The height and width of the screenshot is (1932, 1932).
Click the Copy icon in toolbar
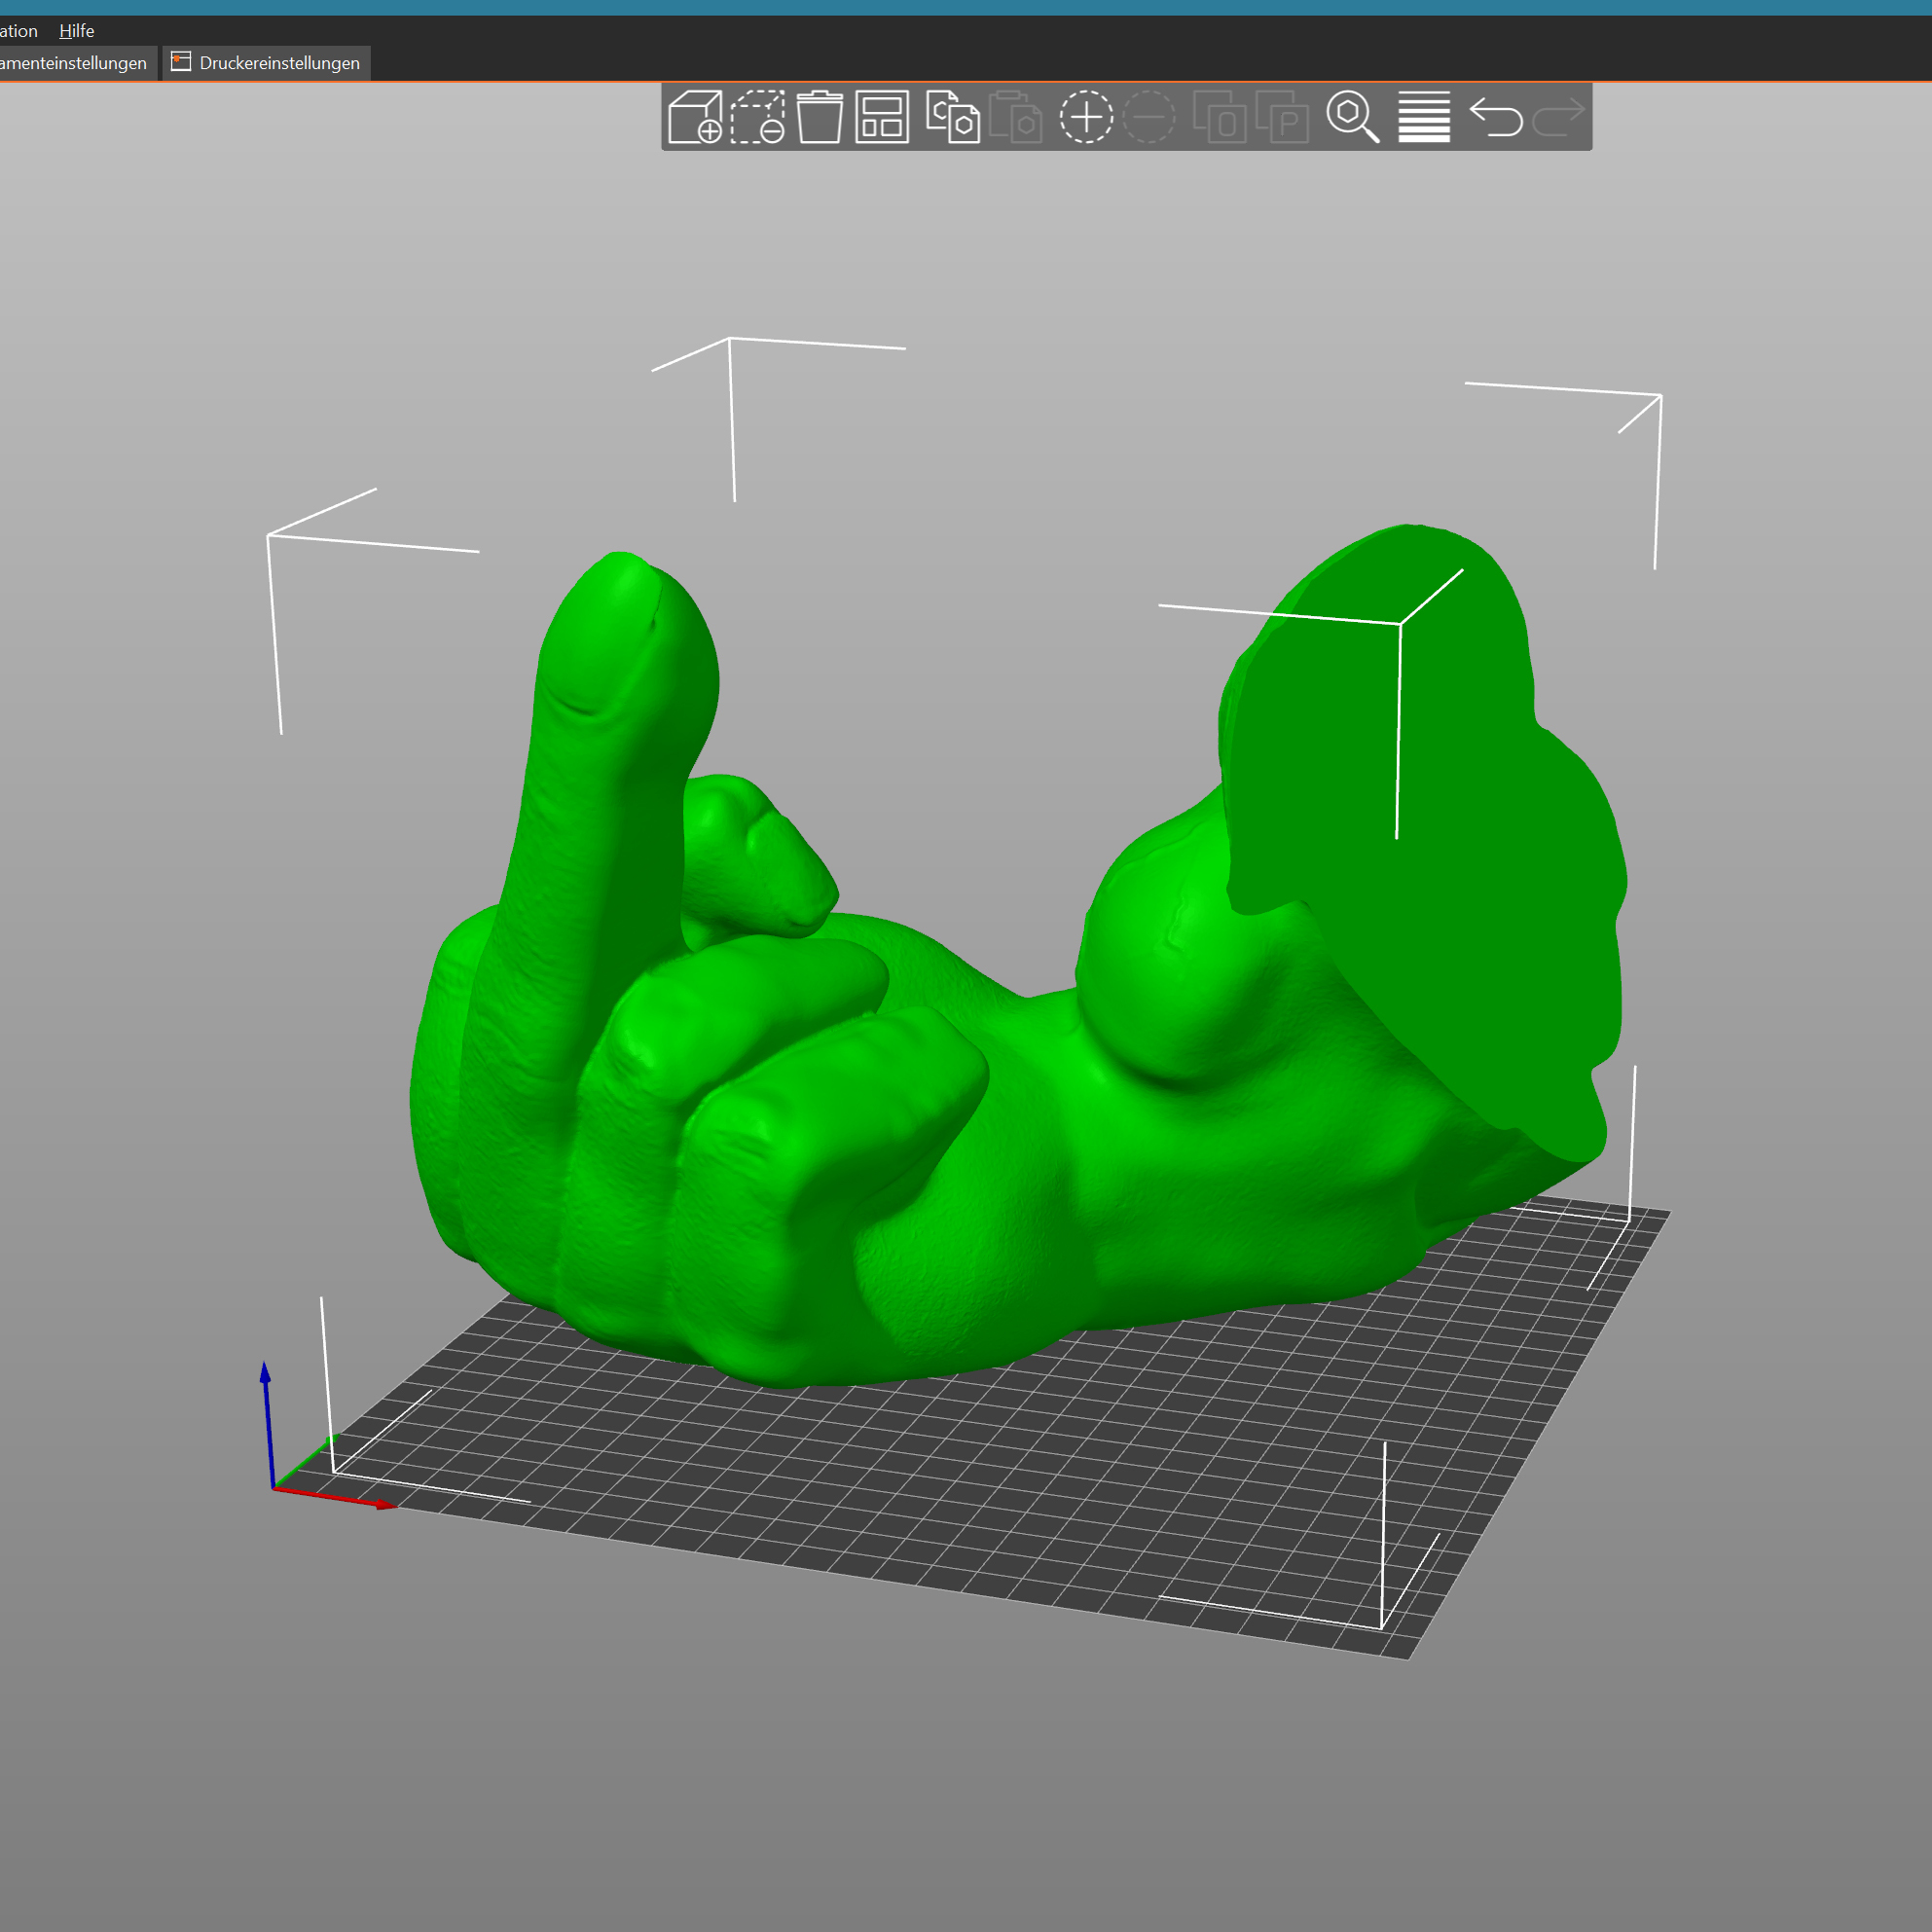pos(952,117)
